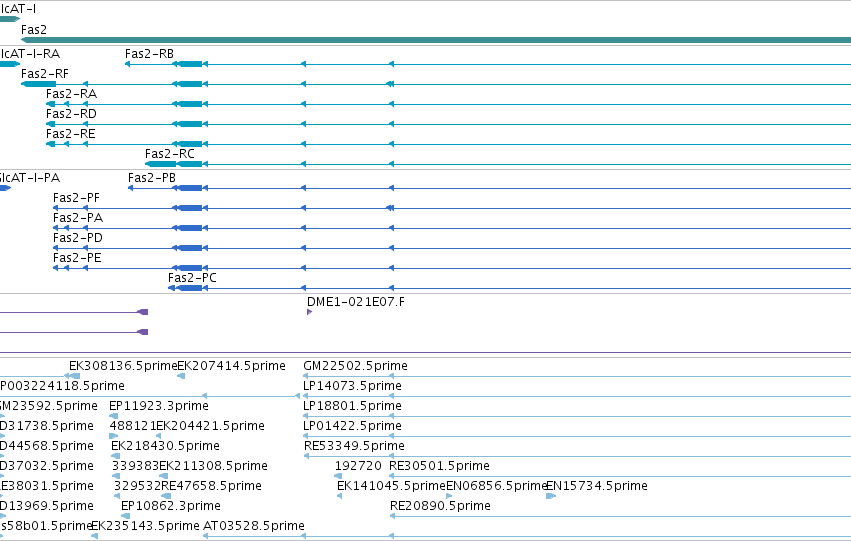Image resolution: width=851 pixels, height=541 pixels.
Task: Select the EK141045.5prime EST label
Action: tap(391, 487)
